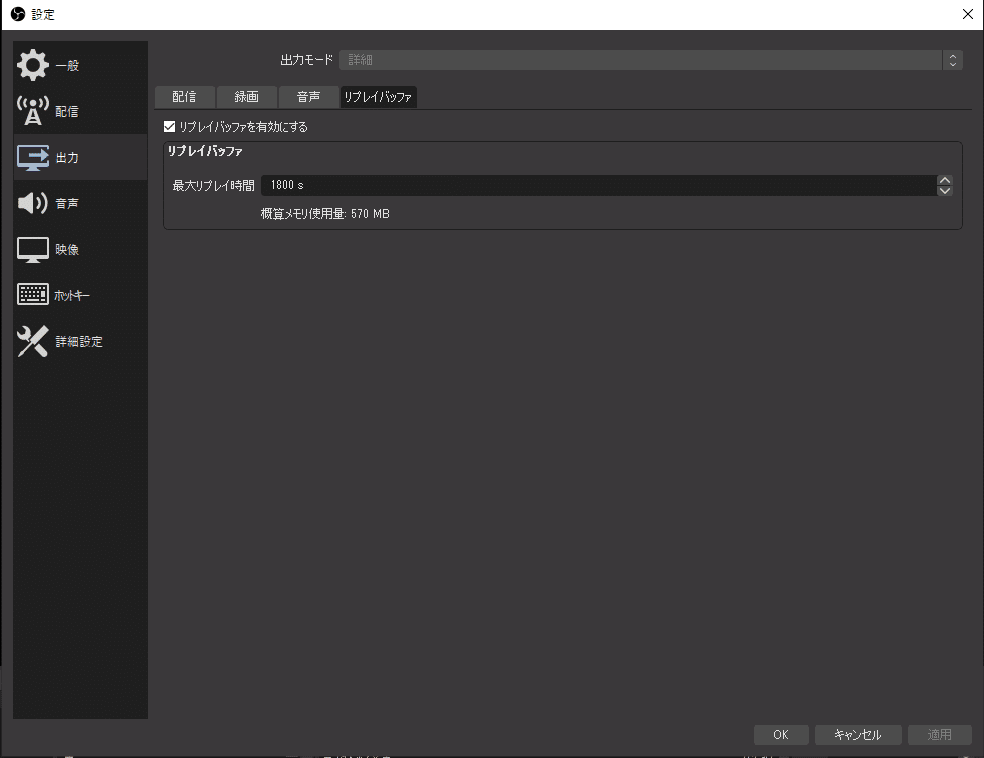Close the 設定 dialog window
The image size is (984, 758).
coord(968,14)
